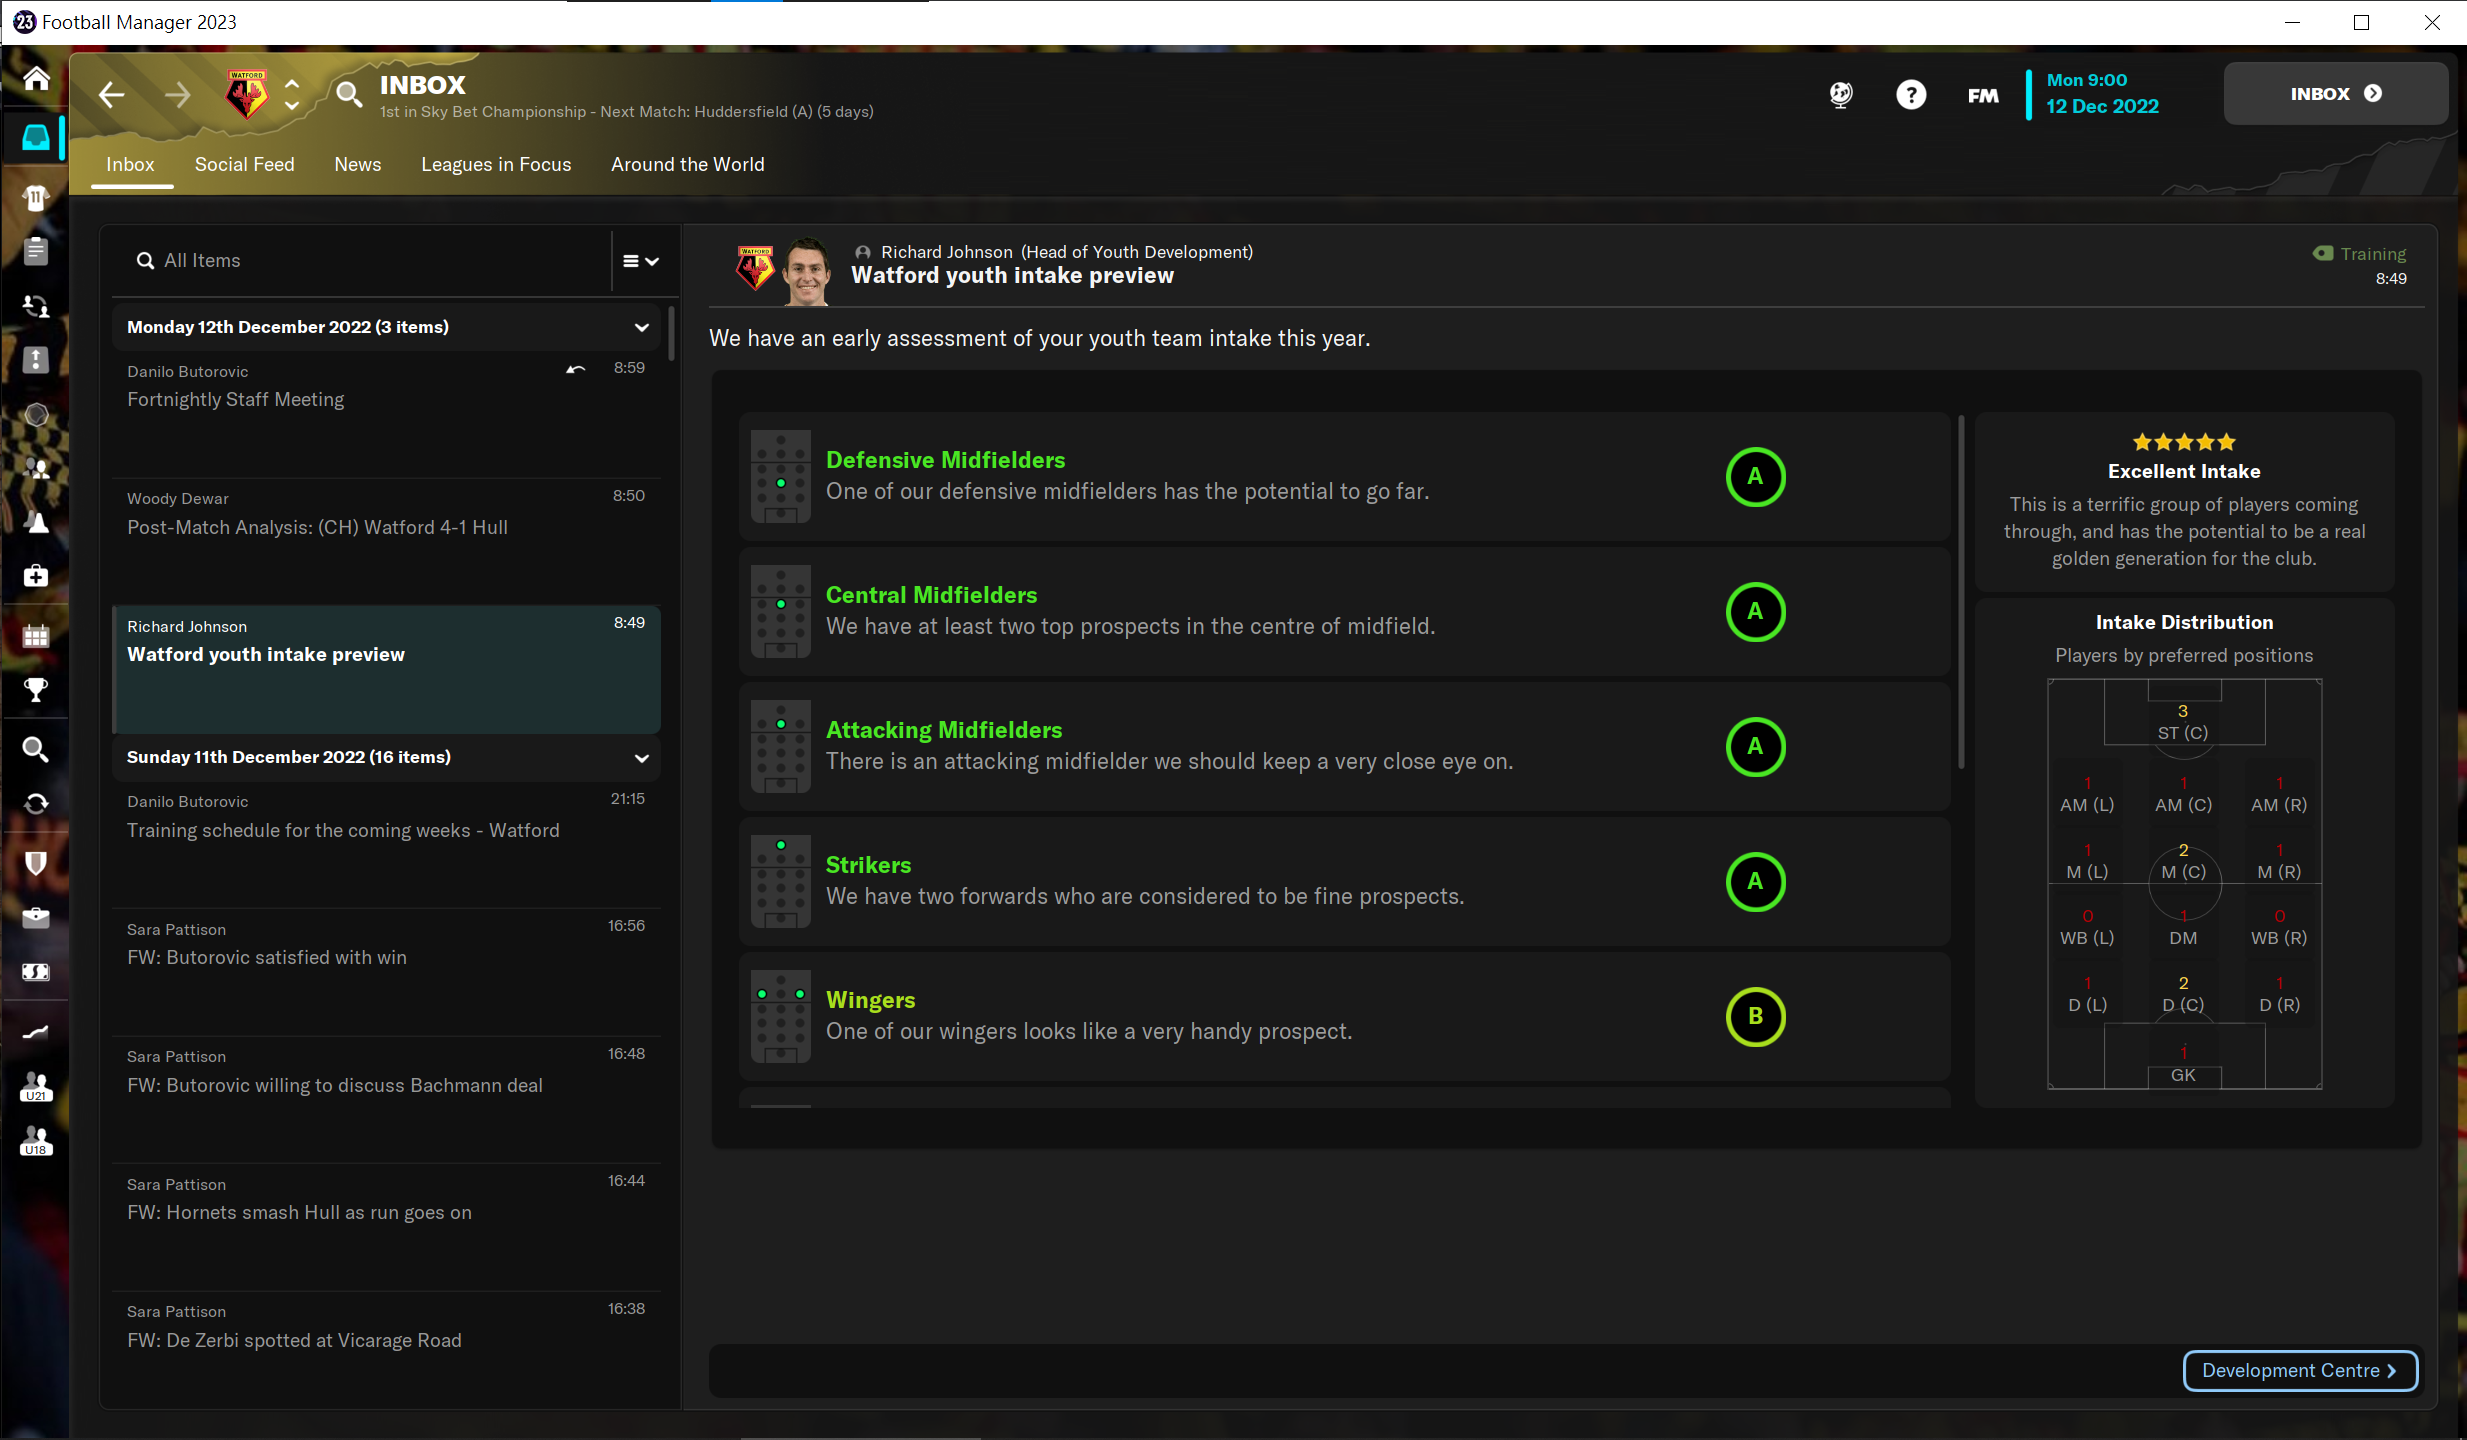
Task: Open the Home screen from sidebar
Action: tap(36, 78)
